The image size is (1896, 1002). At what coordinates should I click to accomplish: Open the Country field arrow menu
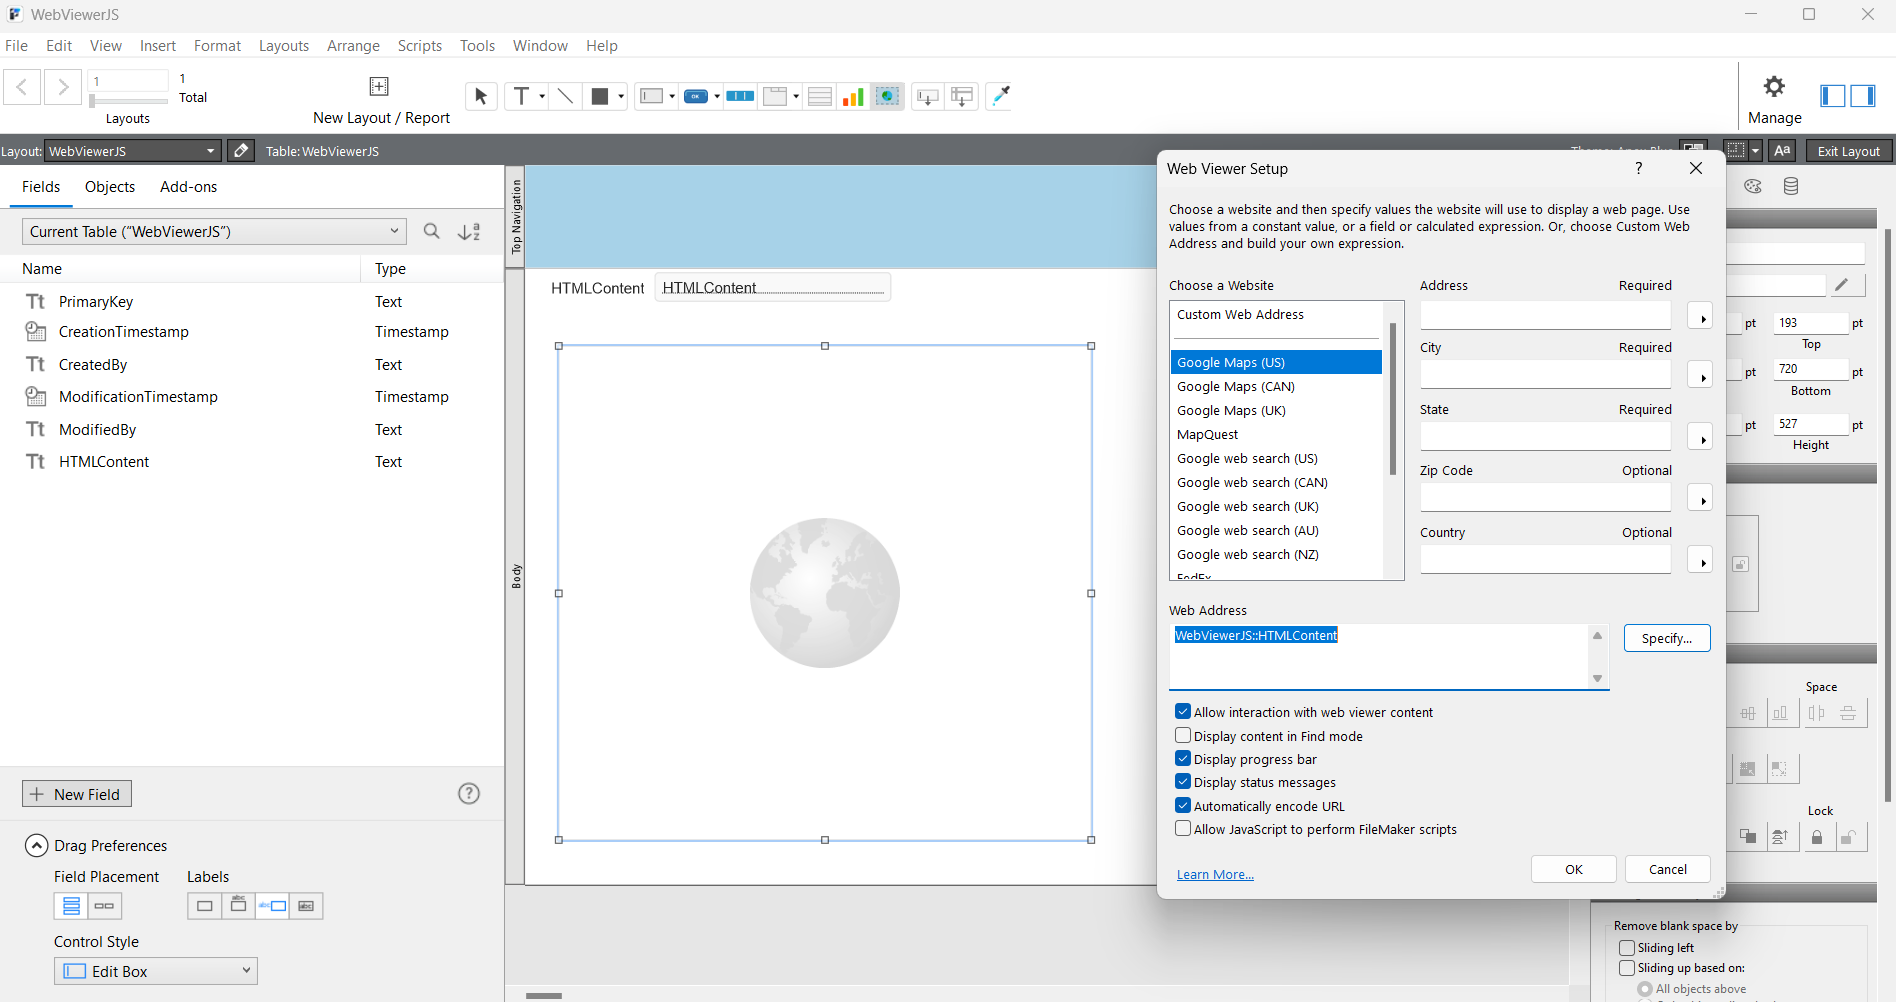[x=1700, y=561]
